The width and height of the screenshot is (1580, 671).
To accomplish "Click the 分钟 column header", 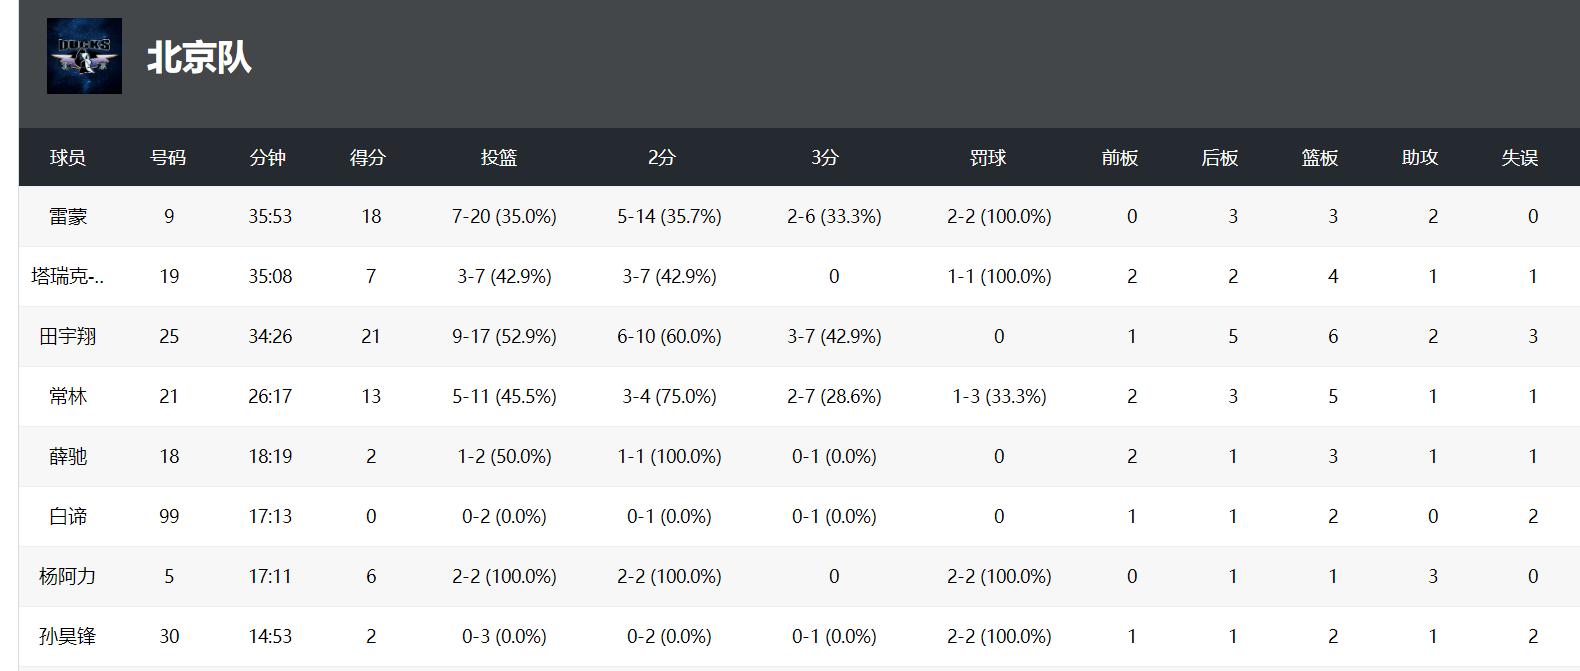I will 268,158.
